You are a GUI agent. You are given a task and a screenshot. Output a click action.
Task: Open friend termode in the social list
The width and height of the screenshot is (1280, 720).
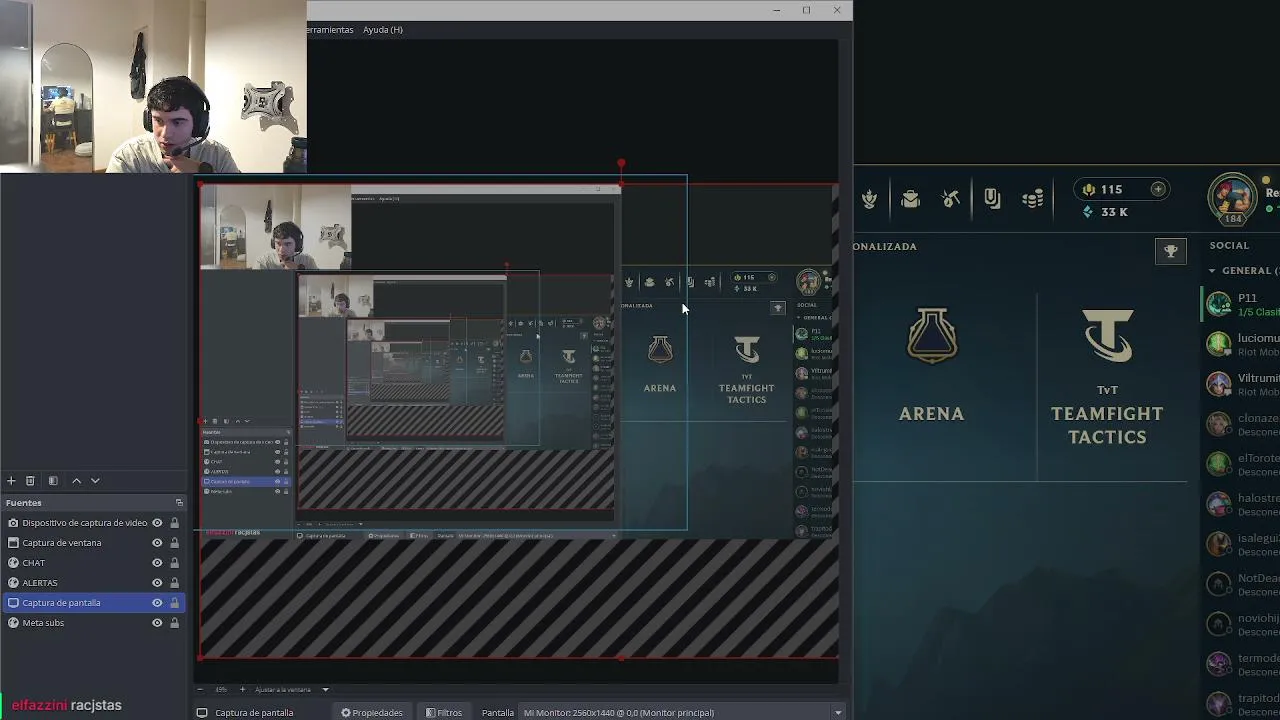tap(1242, 664)
